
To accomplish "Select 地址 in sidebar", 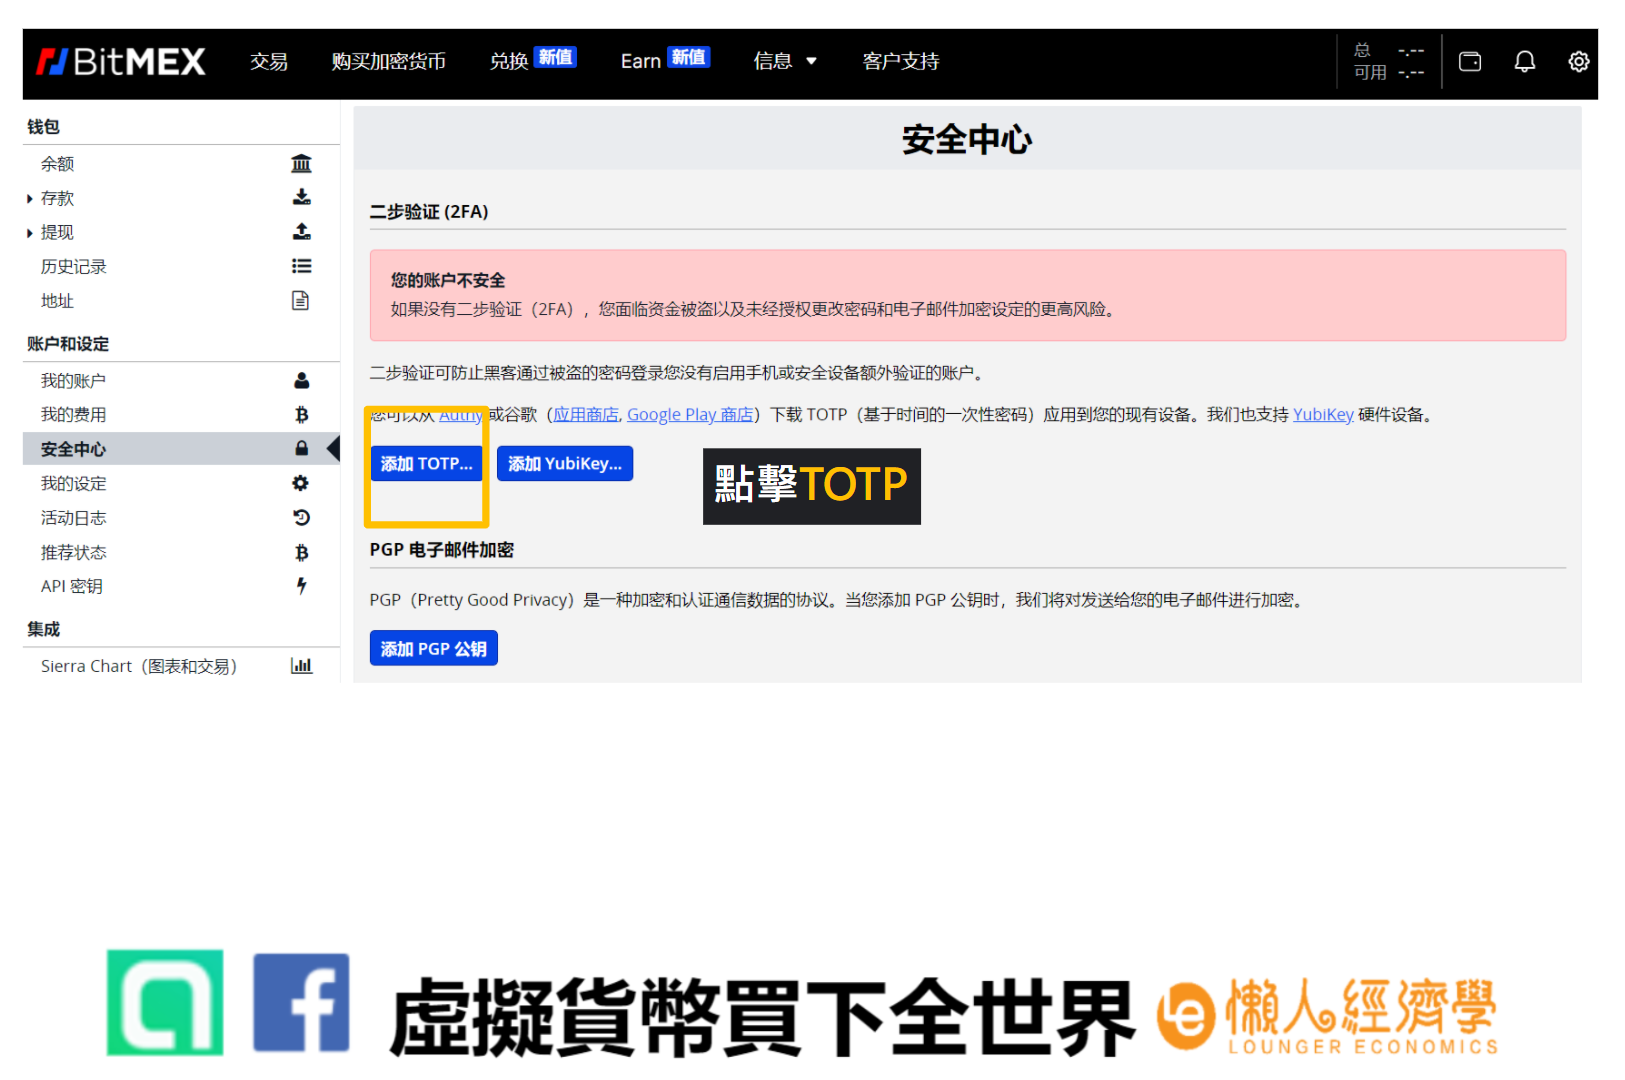I will (x=57, y=300).
